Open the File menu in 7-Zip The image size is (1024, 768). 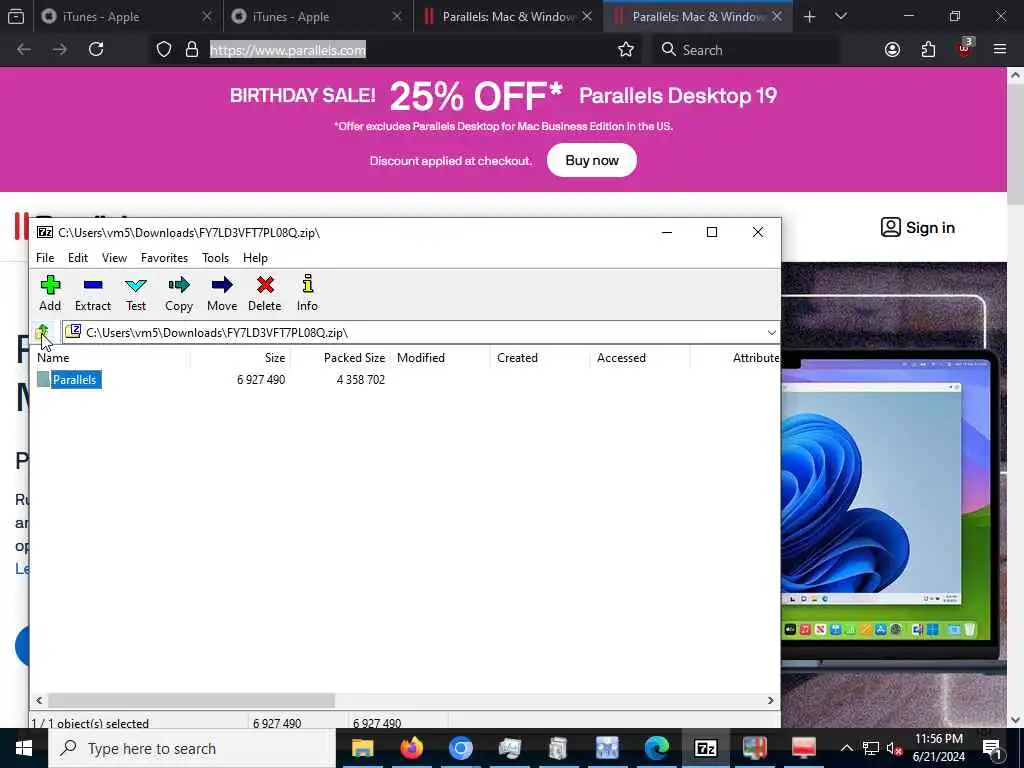click(x=45, y=258)
